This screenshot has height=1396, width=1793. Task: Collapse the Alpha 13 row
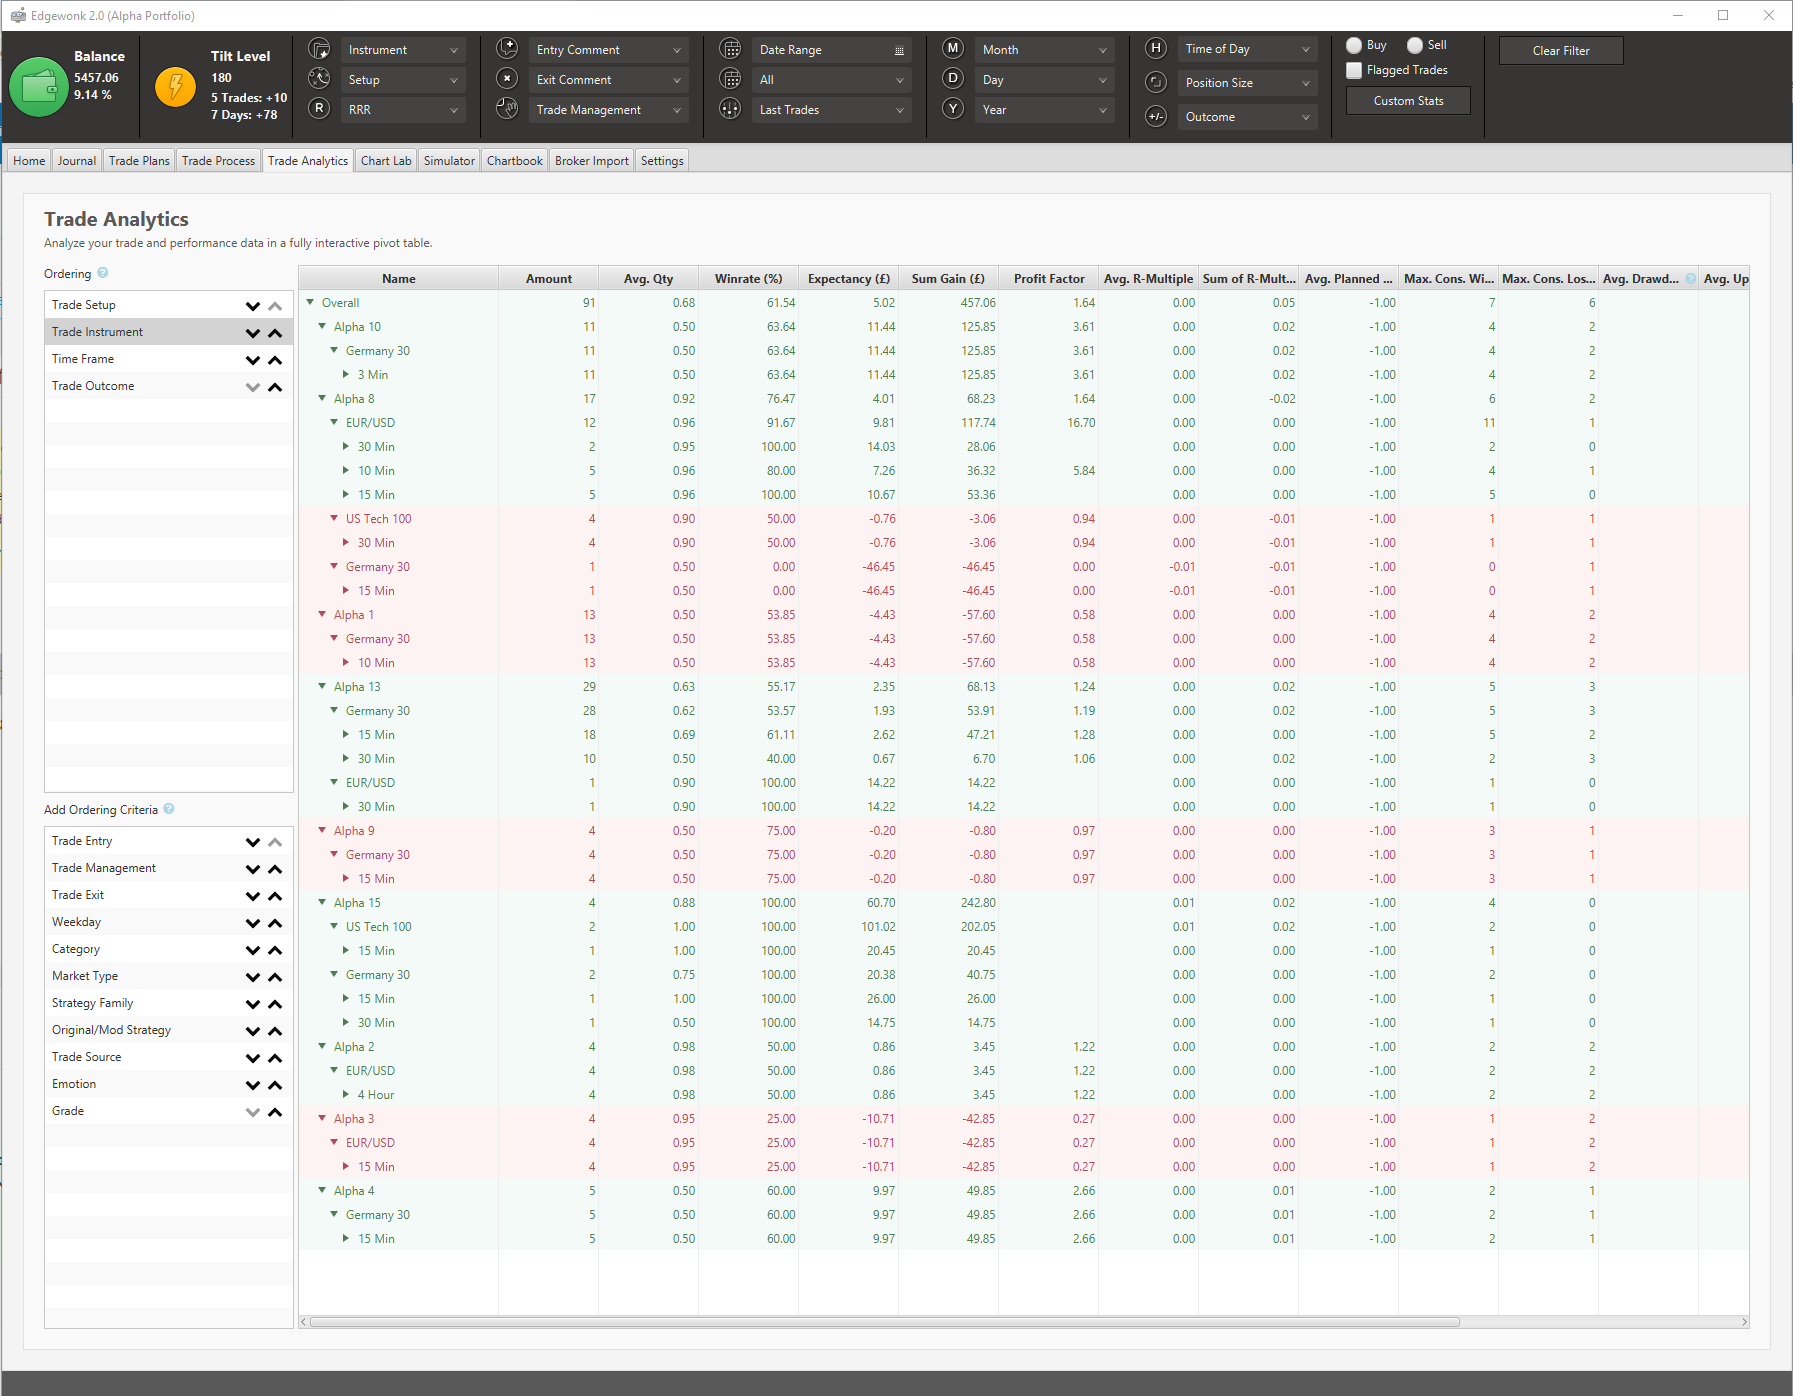pyautogui.click(x=323, y=686)
